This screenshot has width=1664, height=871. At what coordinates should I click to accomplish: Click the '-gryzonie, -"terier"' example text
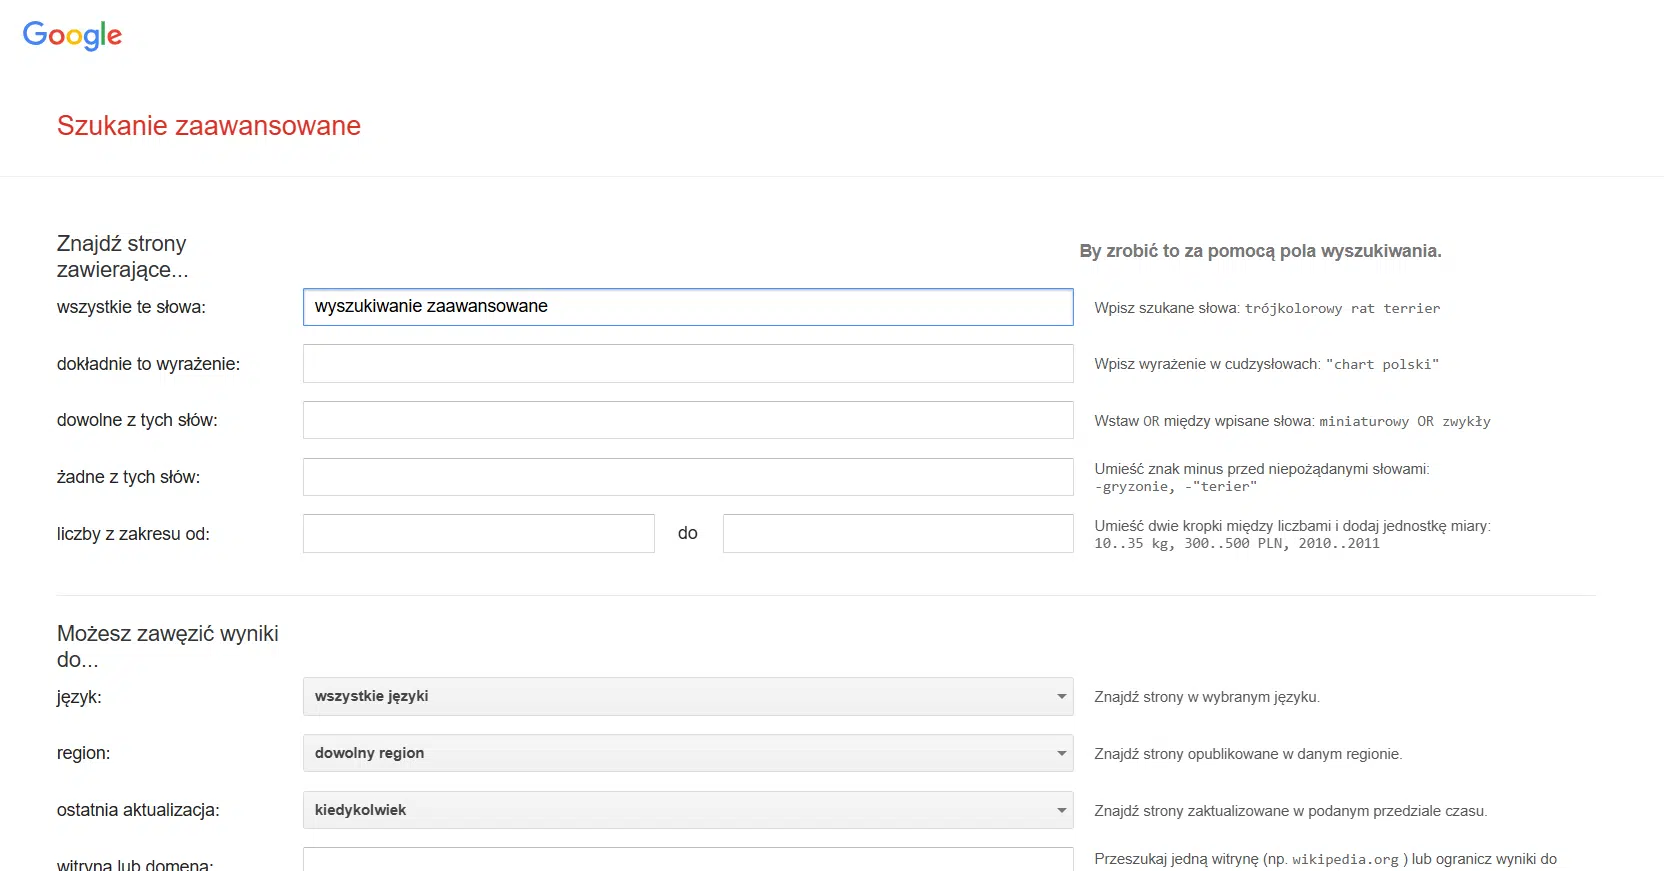pos(1175,487)
